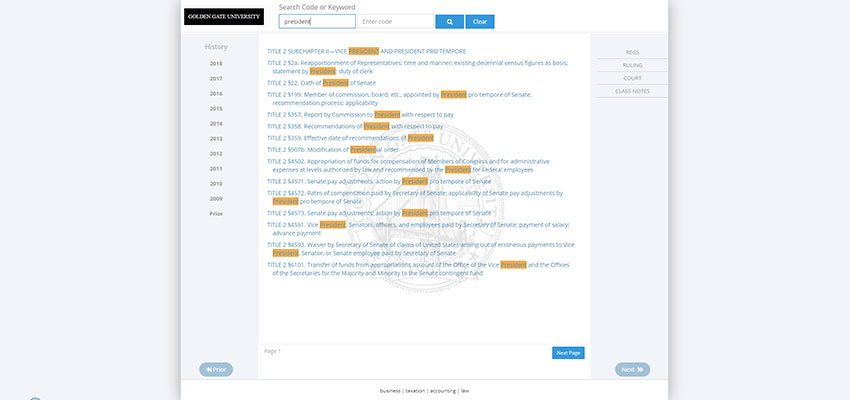Click the History heading

(x=216, y=47)
